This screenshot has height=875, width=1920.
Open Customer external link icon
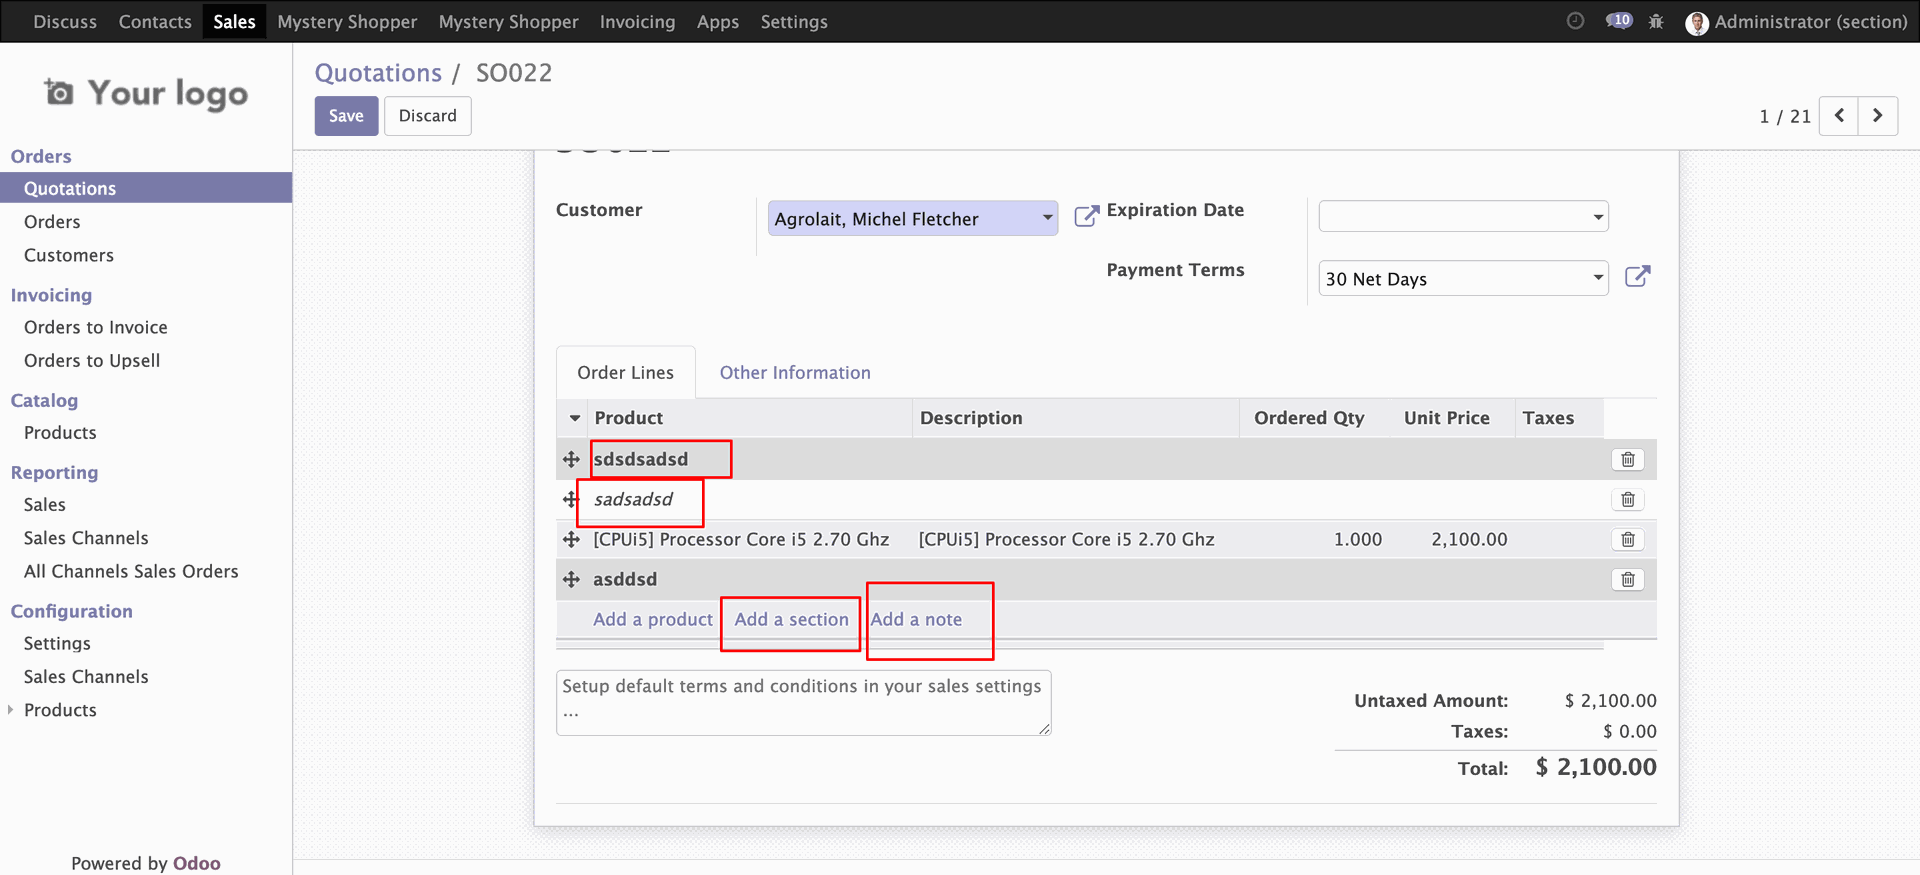click(1085, 216)
